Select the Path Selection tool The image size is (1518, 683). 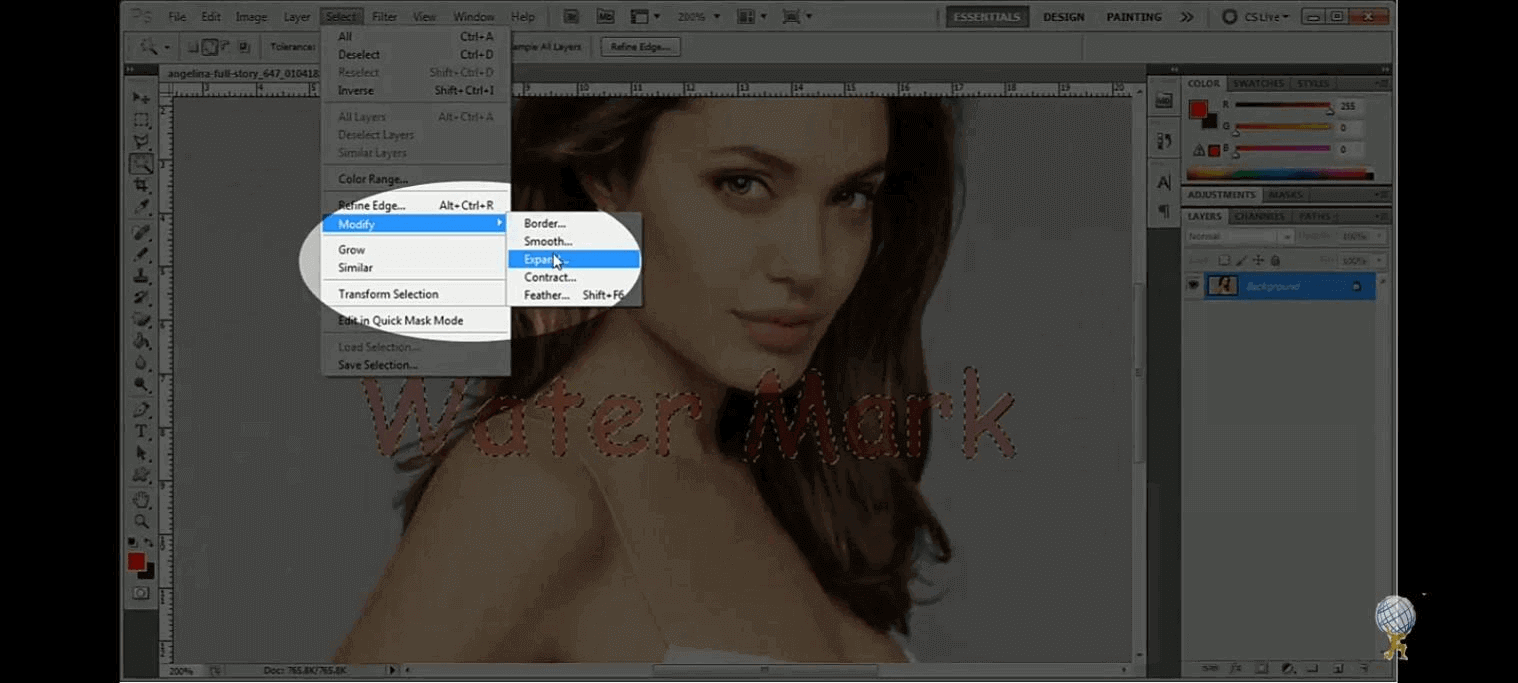coord(141,454)
